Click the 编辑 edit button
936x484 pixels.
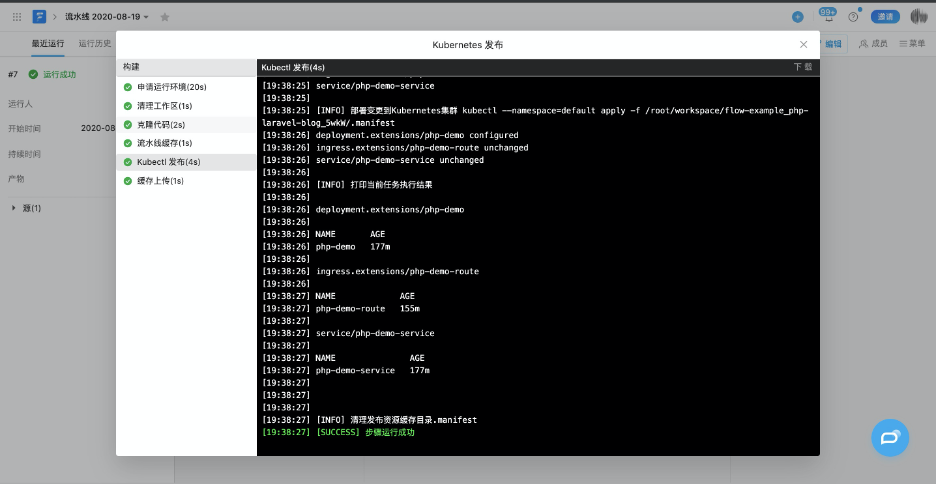(833, 44)
